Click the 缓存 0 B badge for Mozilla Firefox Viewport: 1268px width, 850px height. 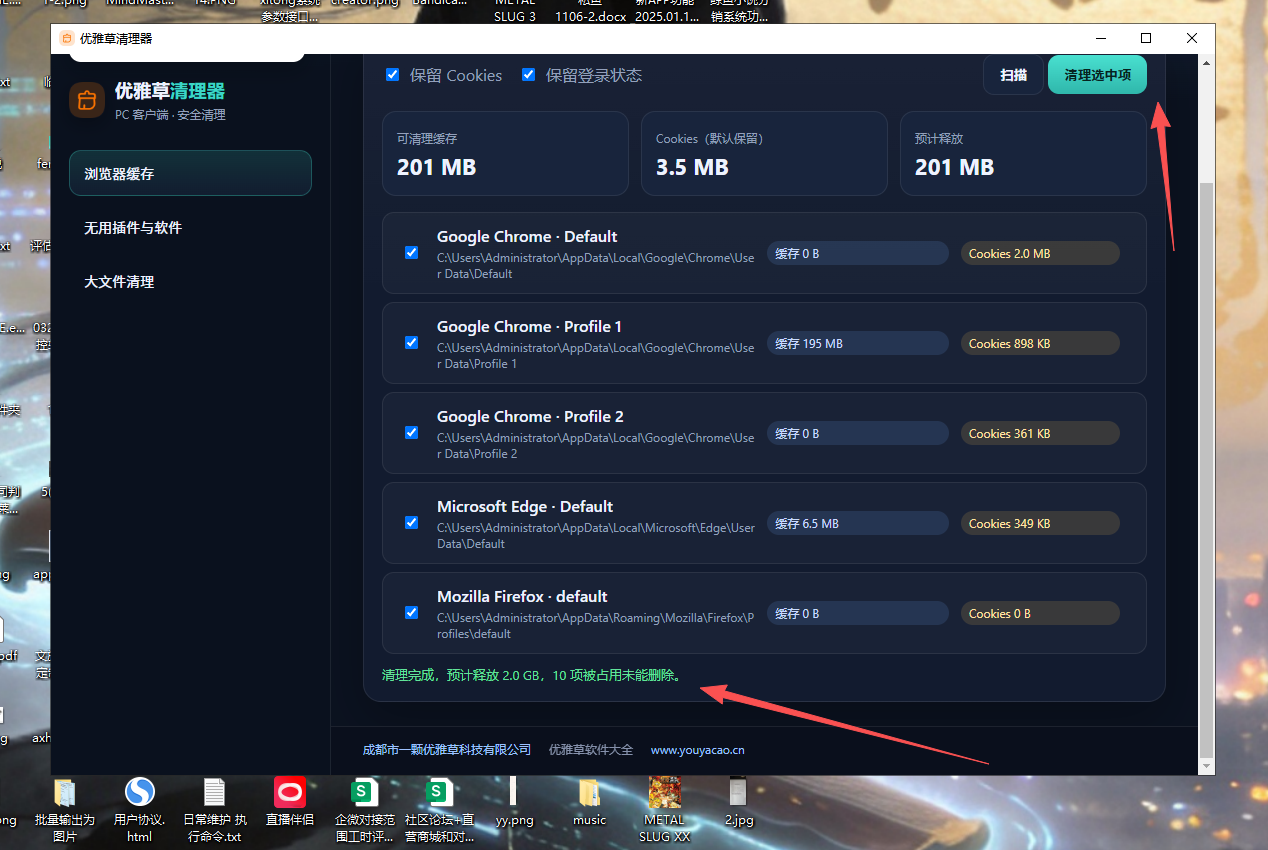858,613
